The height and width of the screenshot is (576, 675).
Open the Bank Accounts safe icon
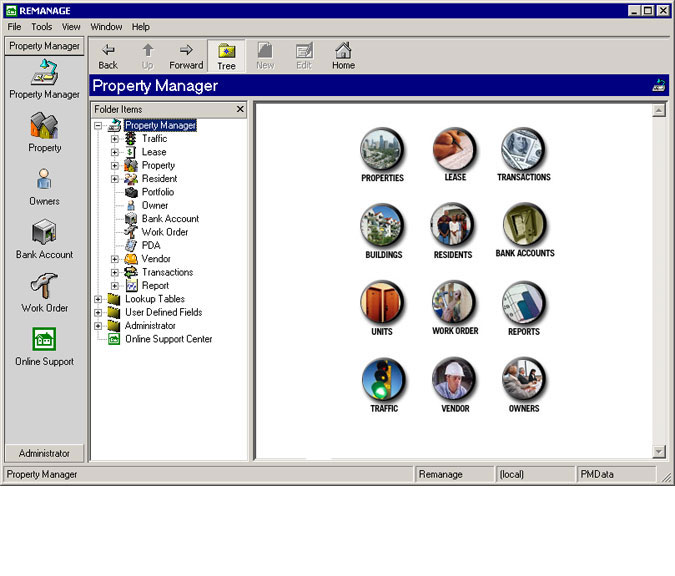coord(524,224)
